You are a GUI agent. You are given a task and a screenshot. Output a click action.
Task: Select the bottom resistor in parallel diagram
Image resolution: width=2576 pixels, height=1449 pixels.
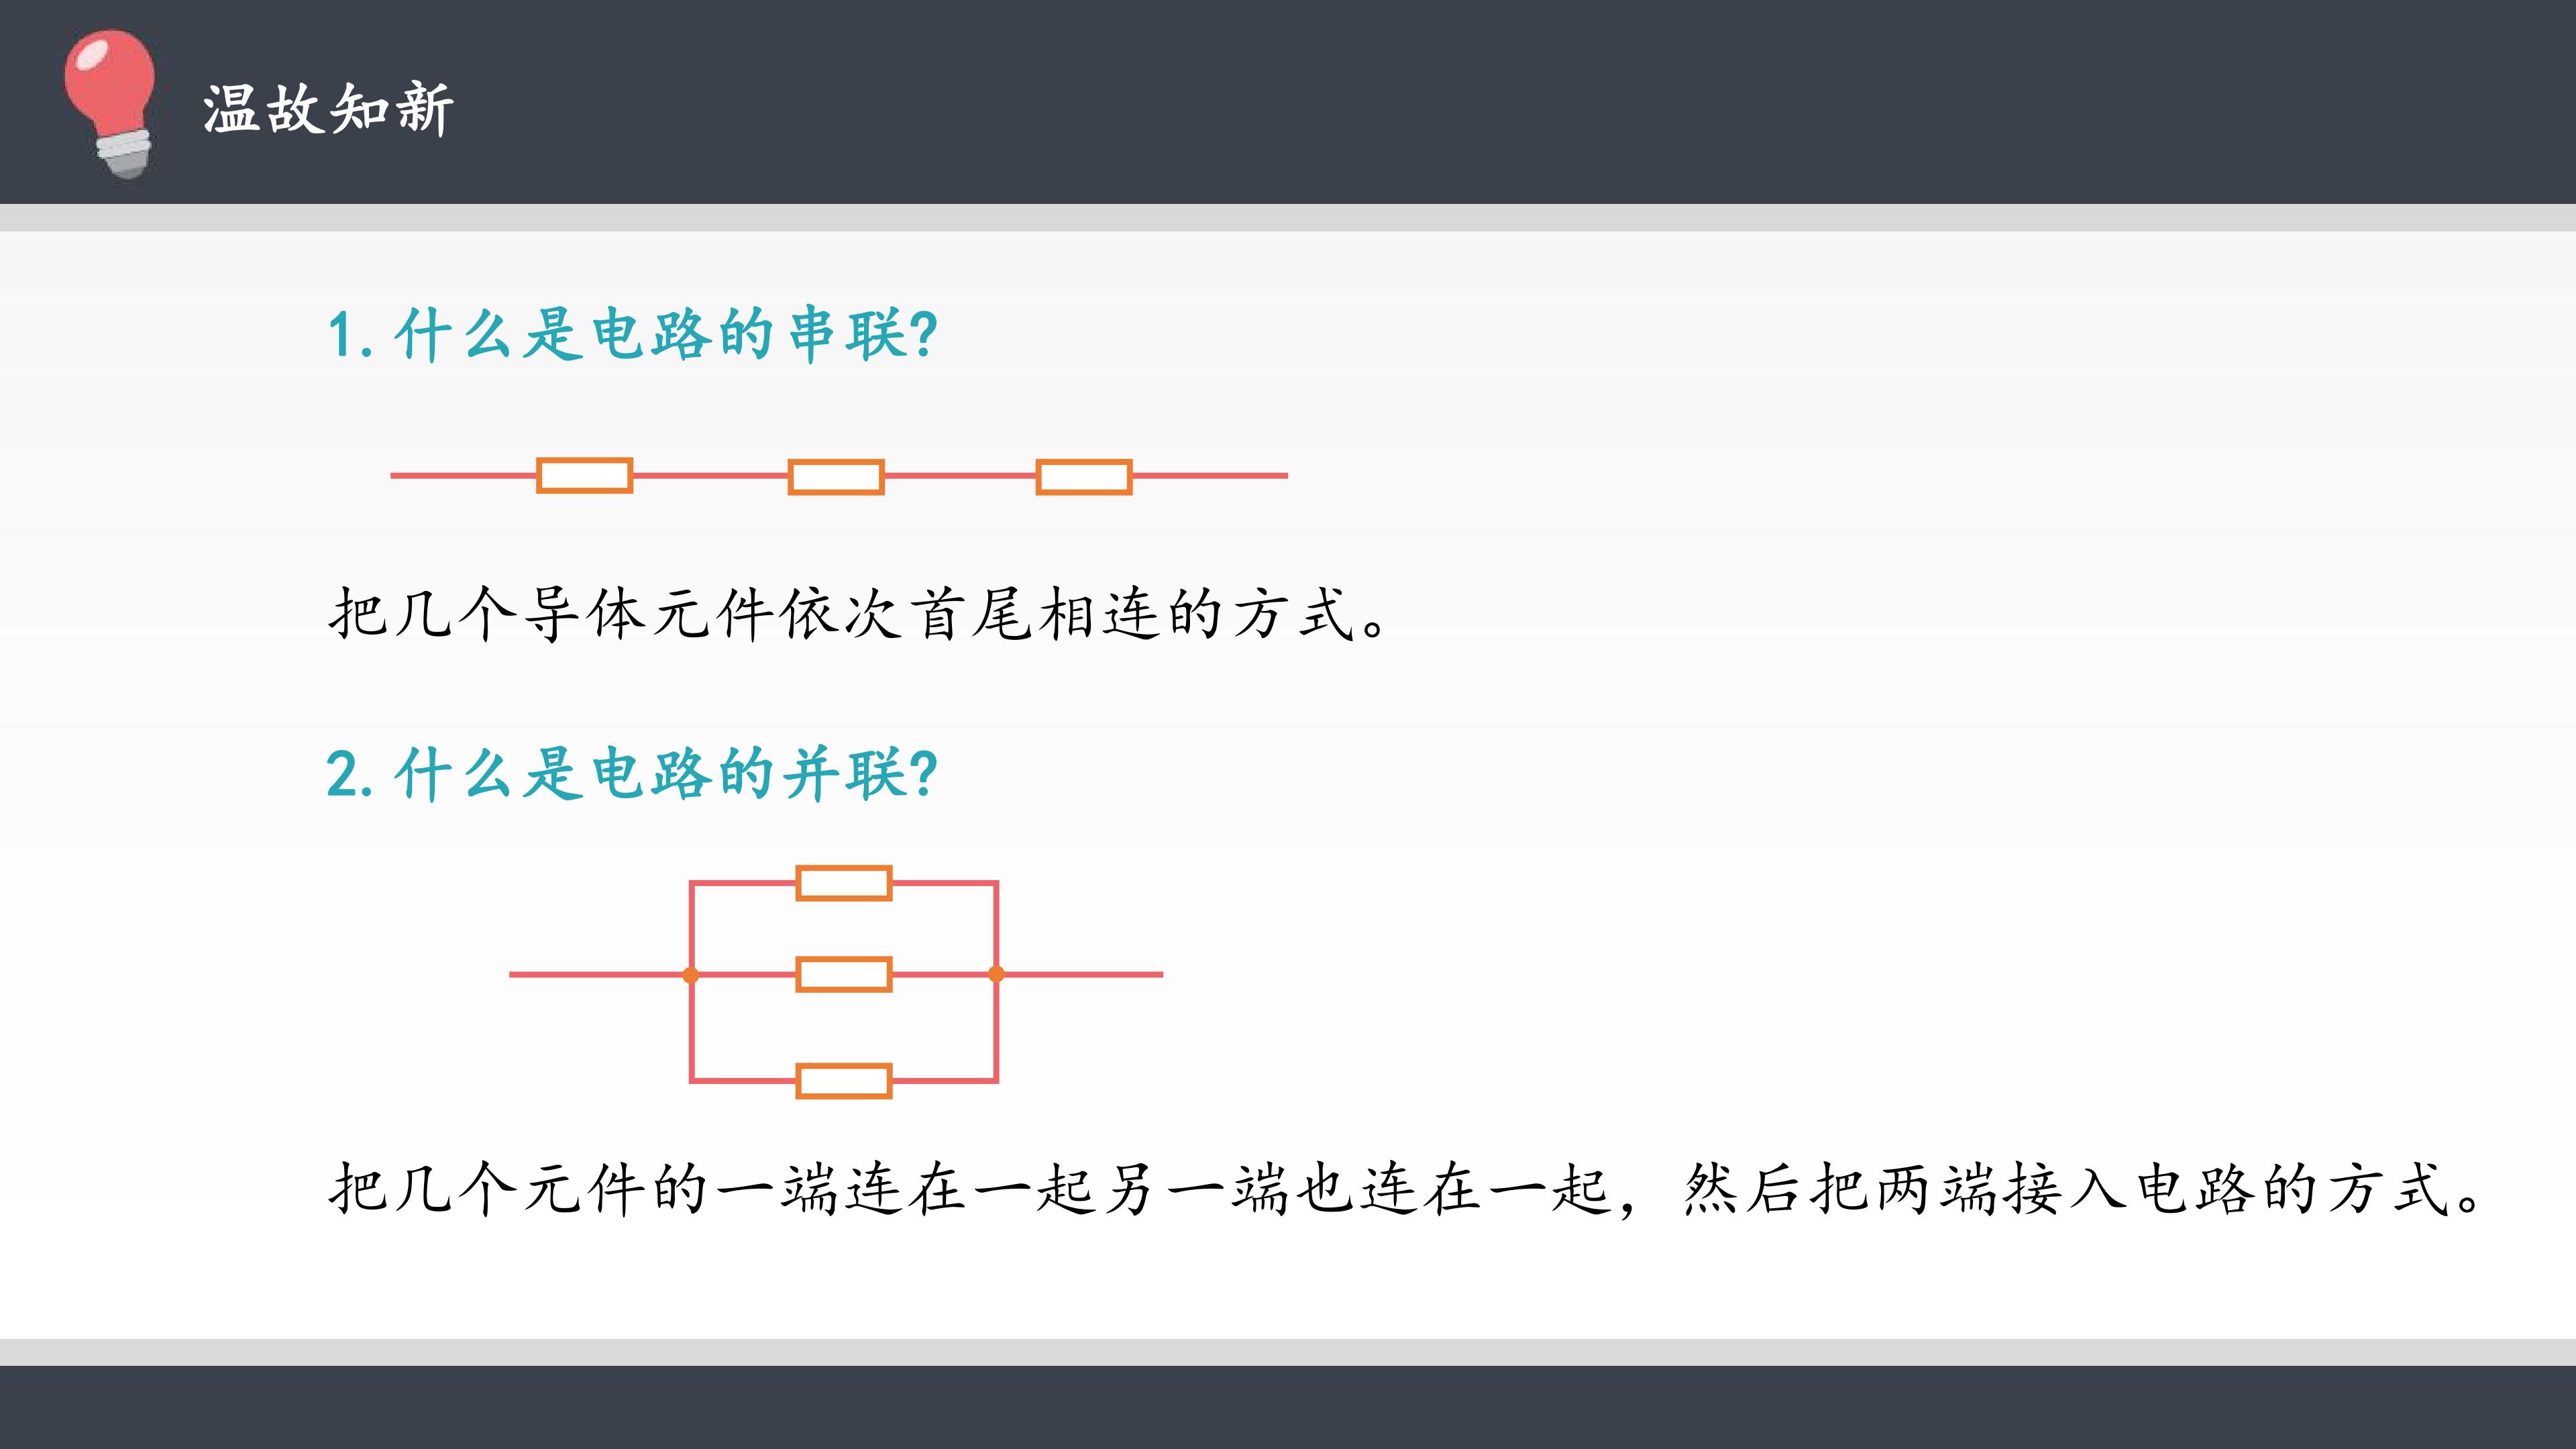pyautogui.click(x=844, y=1081)
